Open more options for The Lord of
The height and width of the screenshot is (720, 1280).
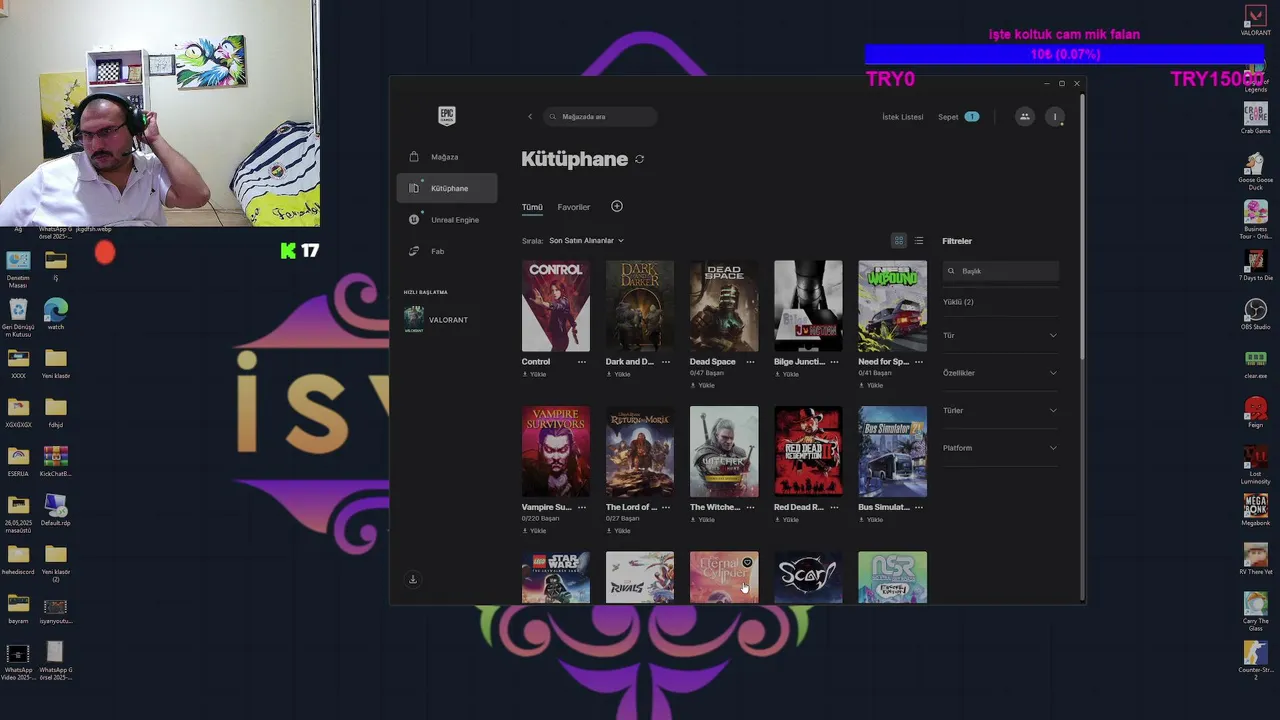(x=666, y=507)
